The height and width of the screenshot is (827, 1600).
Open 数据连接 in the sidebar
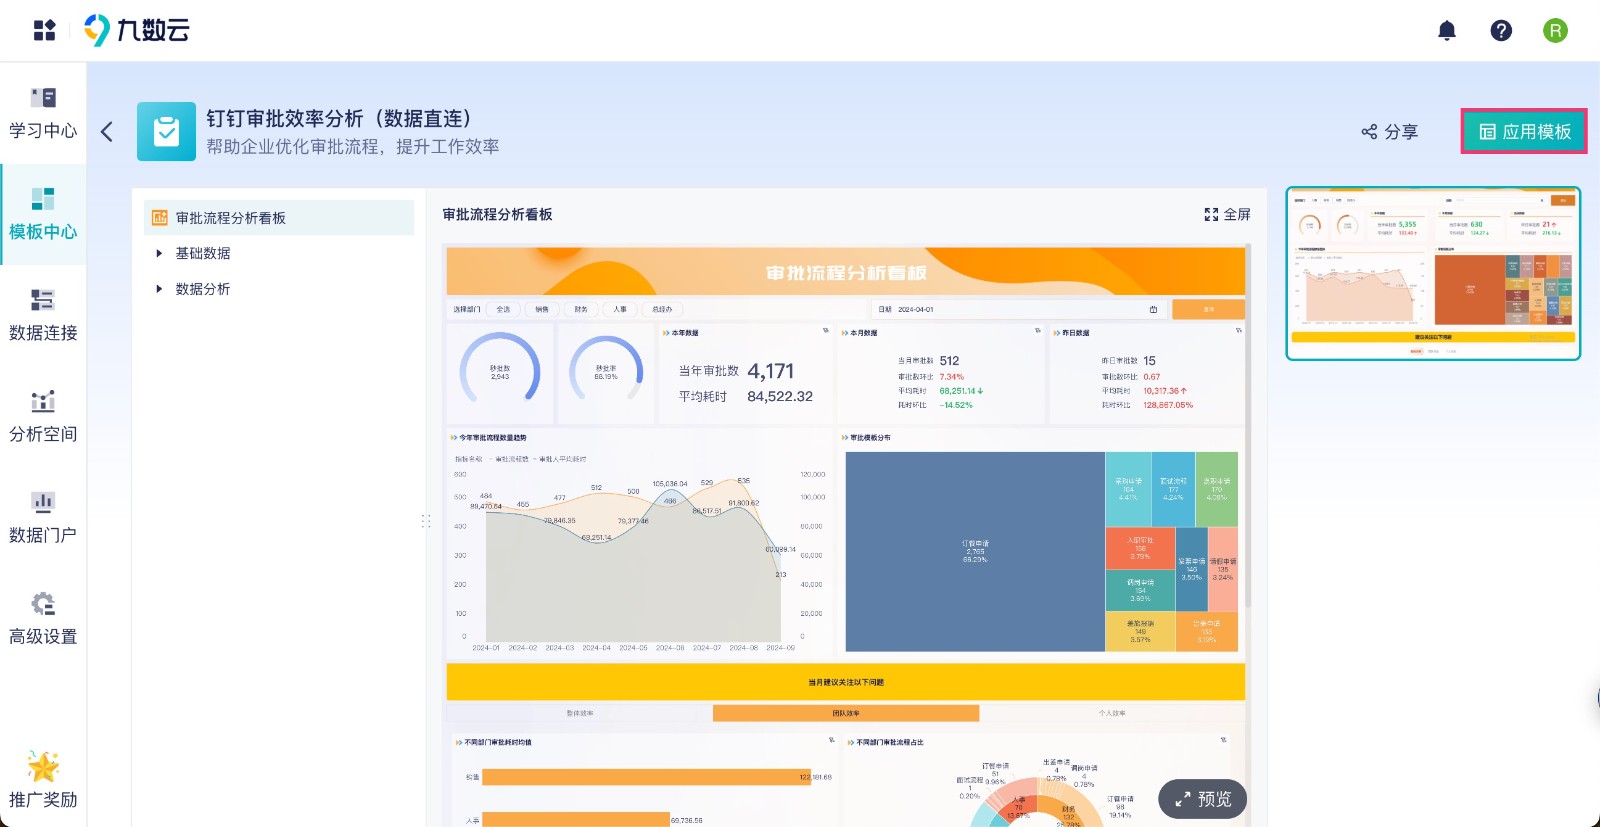43,315
